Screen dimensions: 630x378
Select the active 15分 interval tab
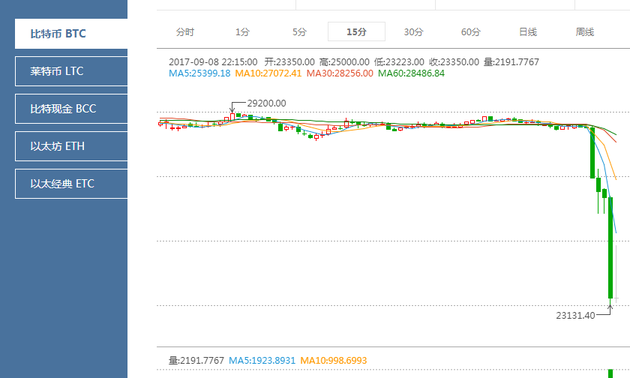[356, 32]
